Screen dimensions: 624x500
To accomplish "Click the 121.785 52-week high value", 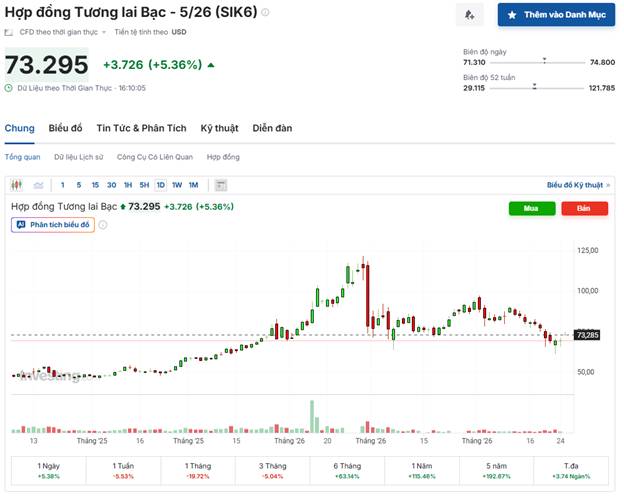I will (602, 88).
